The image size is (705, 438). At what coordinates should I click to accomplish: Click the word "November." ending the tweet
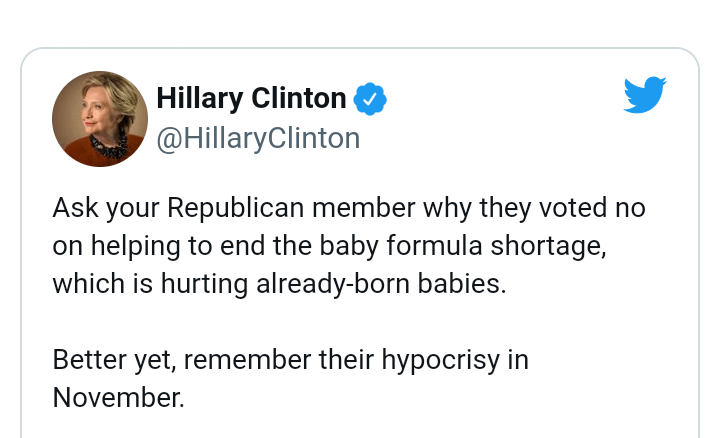pyautogui.click(x=118, y=396)
